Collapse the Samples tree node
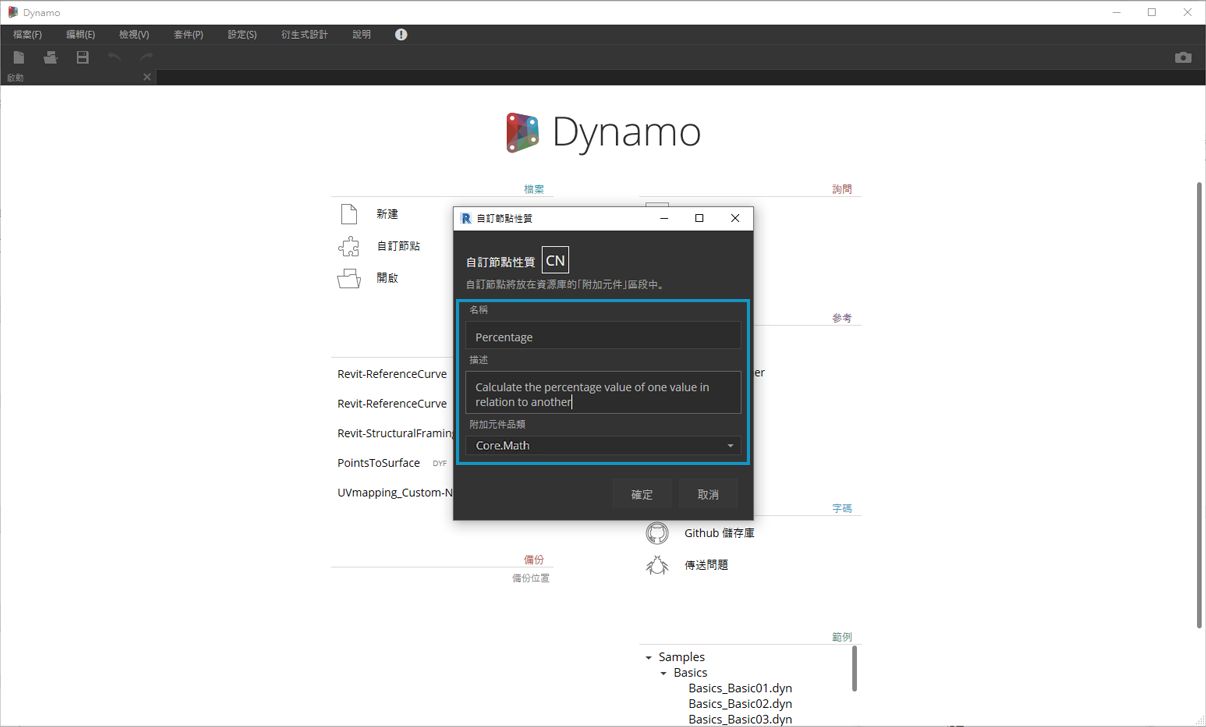1206x727 pixels. 649,658
